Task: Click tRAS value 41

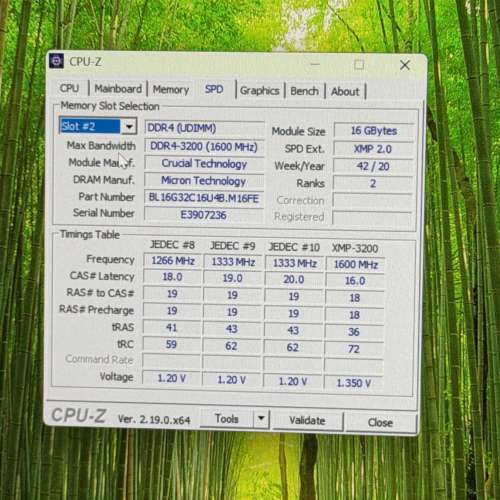Action: [x=172, y=328]
